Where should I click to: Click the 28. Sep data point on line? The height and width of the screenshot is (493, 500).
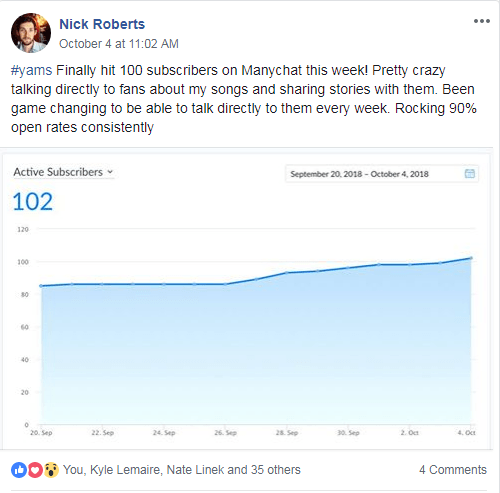click(287, 273)
